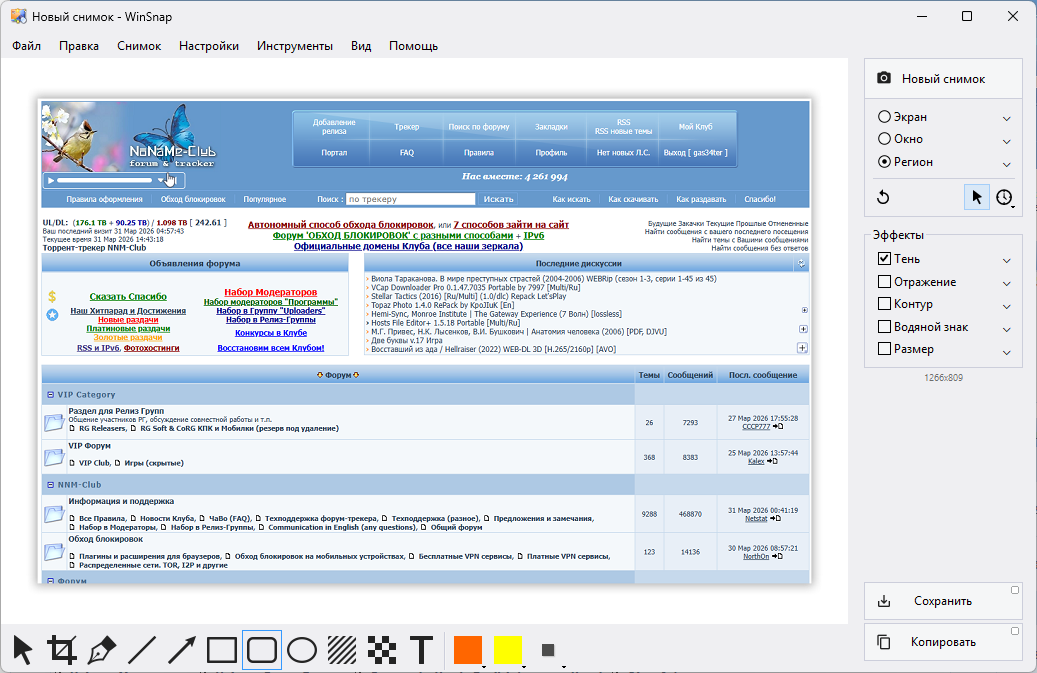
Task: Uncheck the Тень effect checkbox
Action: [x=884, y=259]
